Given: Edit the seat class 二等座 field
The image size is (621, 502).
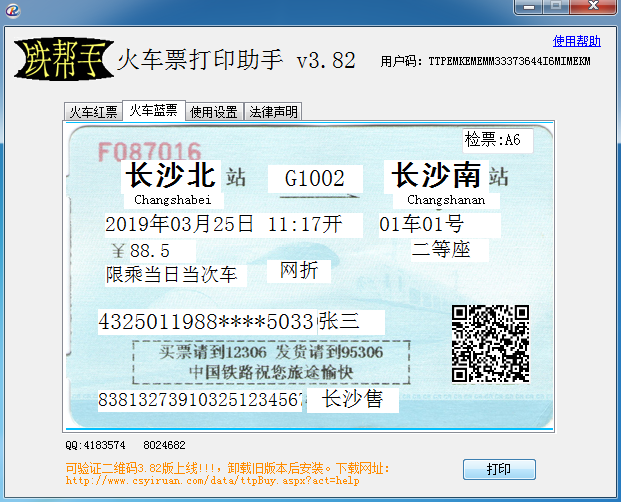Looking at the screenshot, I should pyautogui.click(x=450, y=250).
